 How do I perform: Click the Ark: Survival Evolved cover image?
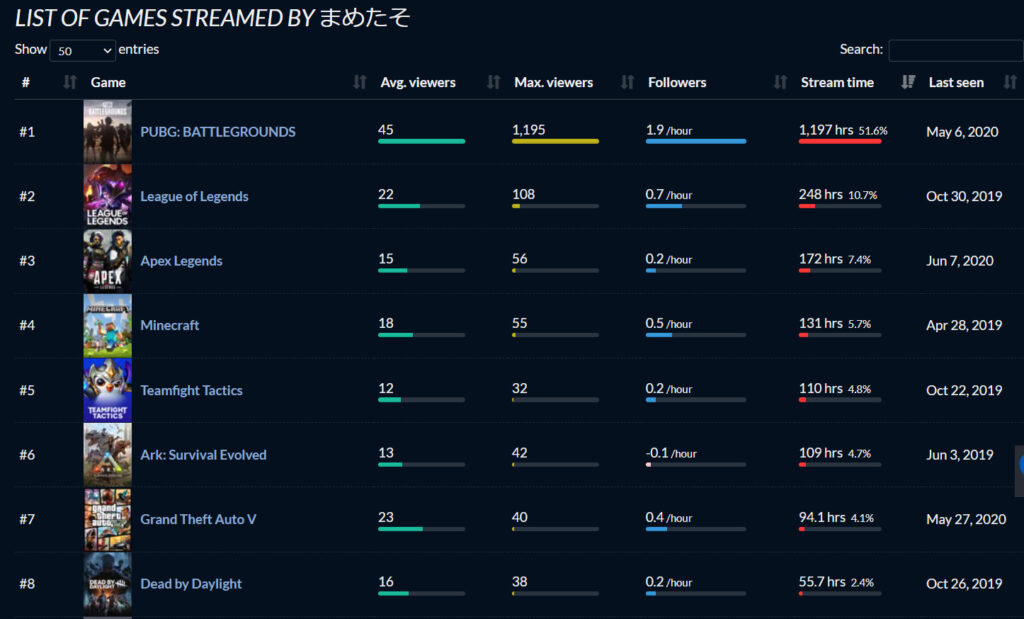[x=107, y=455]
